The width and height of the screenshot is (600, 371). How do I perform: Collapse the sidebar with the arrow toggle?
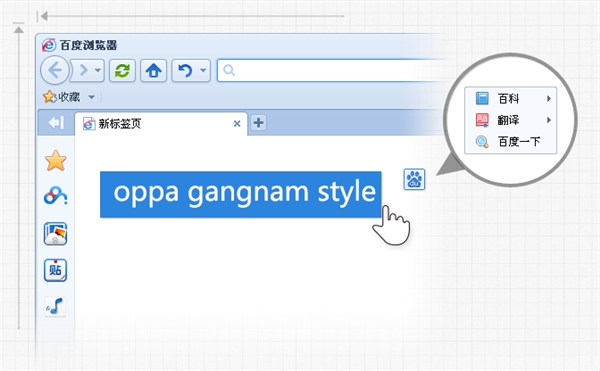click(56, 123)
